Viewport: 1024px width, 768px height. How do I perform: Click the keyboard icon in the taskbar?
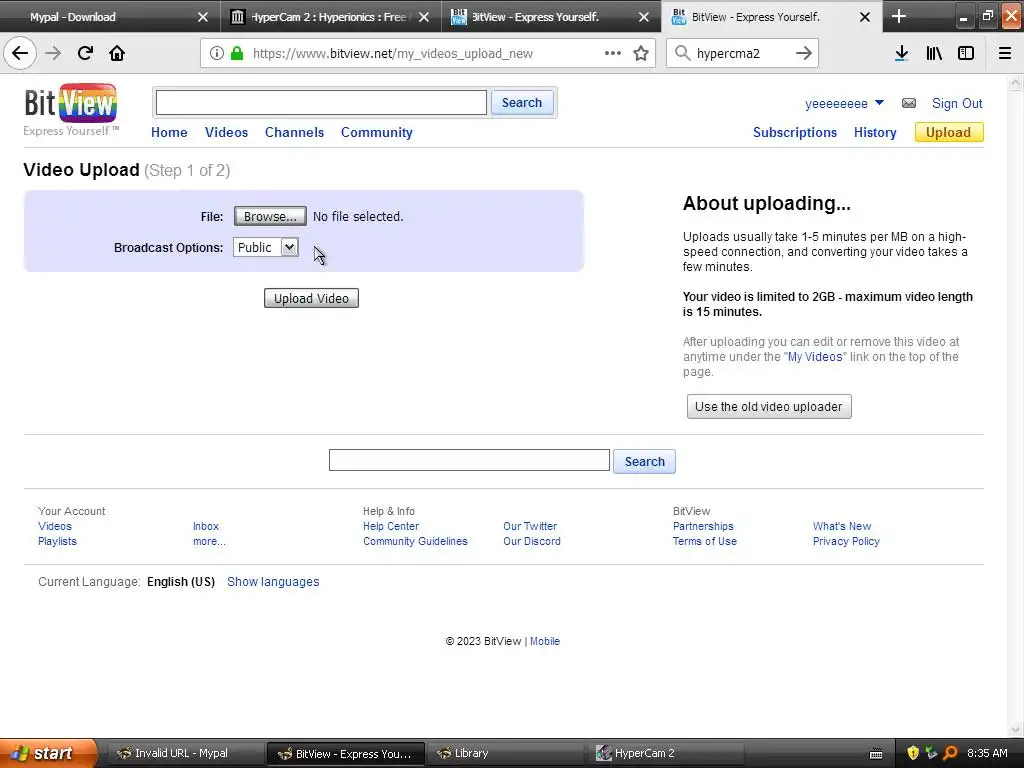[x=876, y=754]
